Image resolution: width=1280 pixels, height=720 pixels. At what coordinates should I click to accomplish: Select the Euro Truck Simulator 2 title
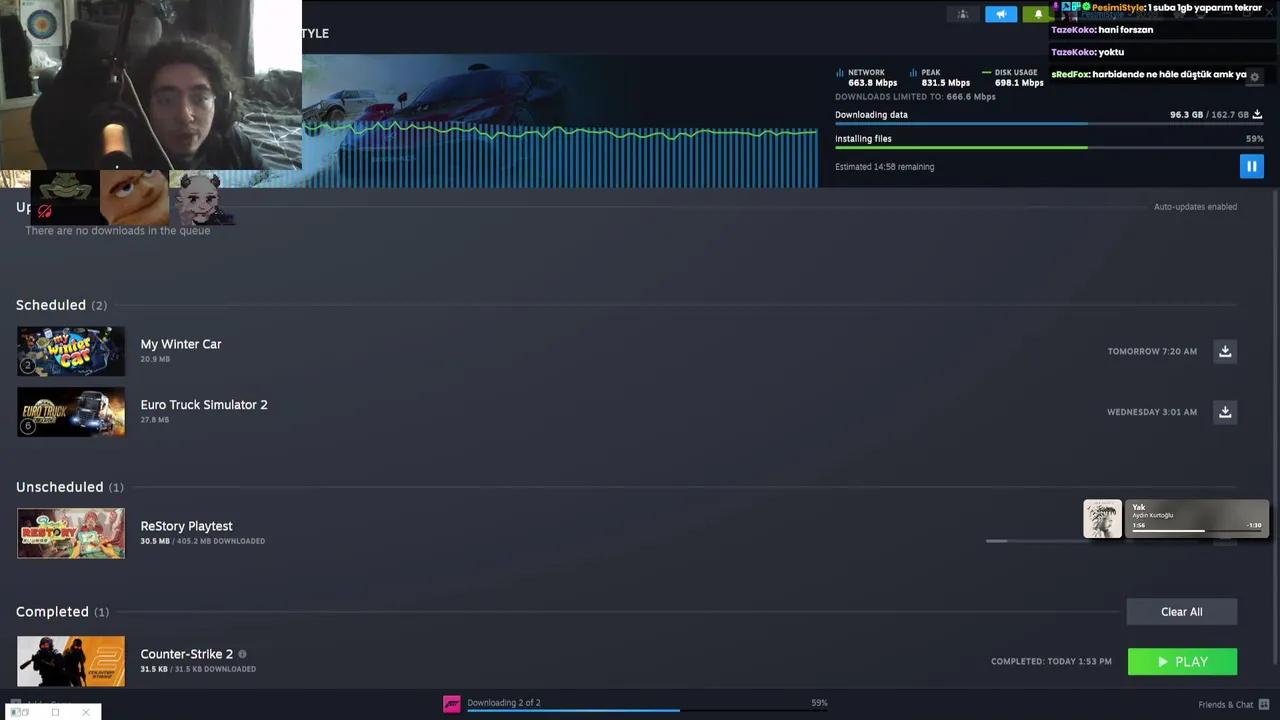204,405
